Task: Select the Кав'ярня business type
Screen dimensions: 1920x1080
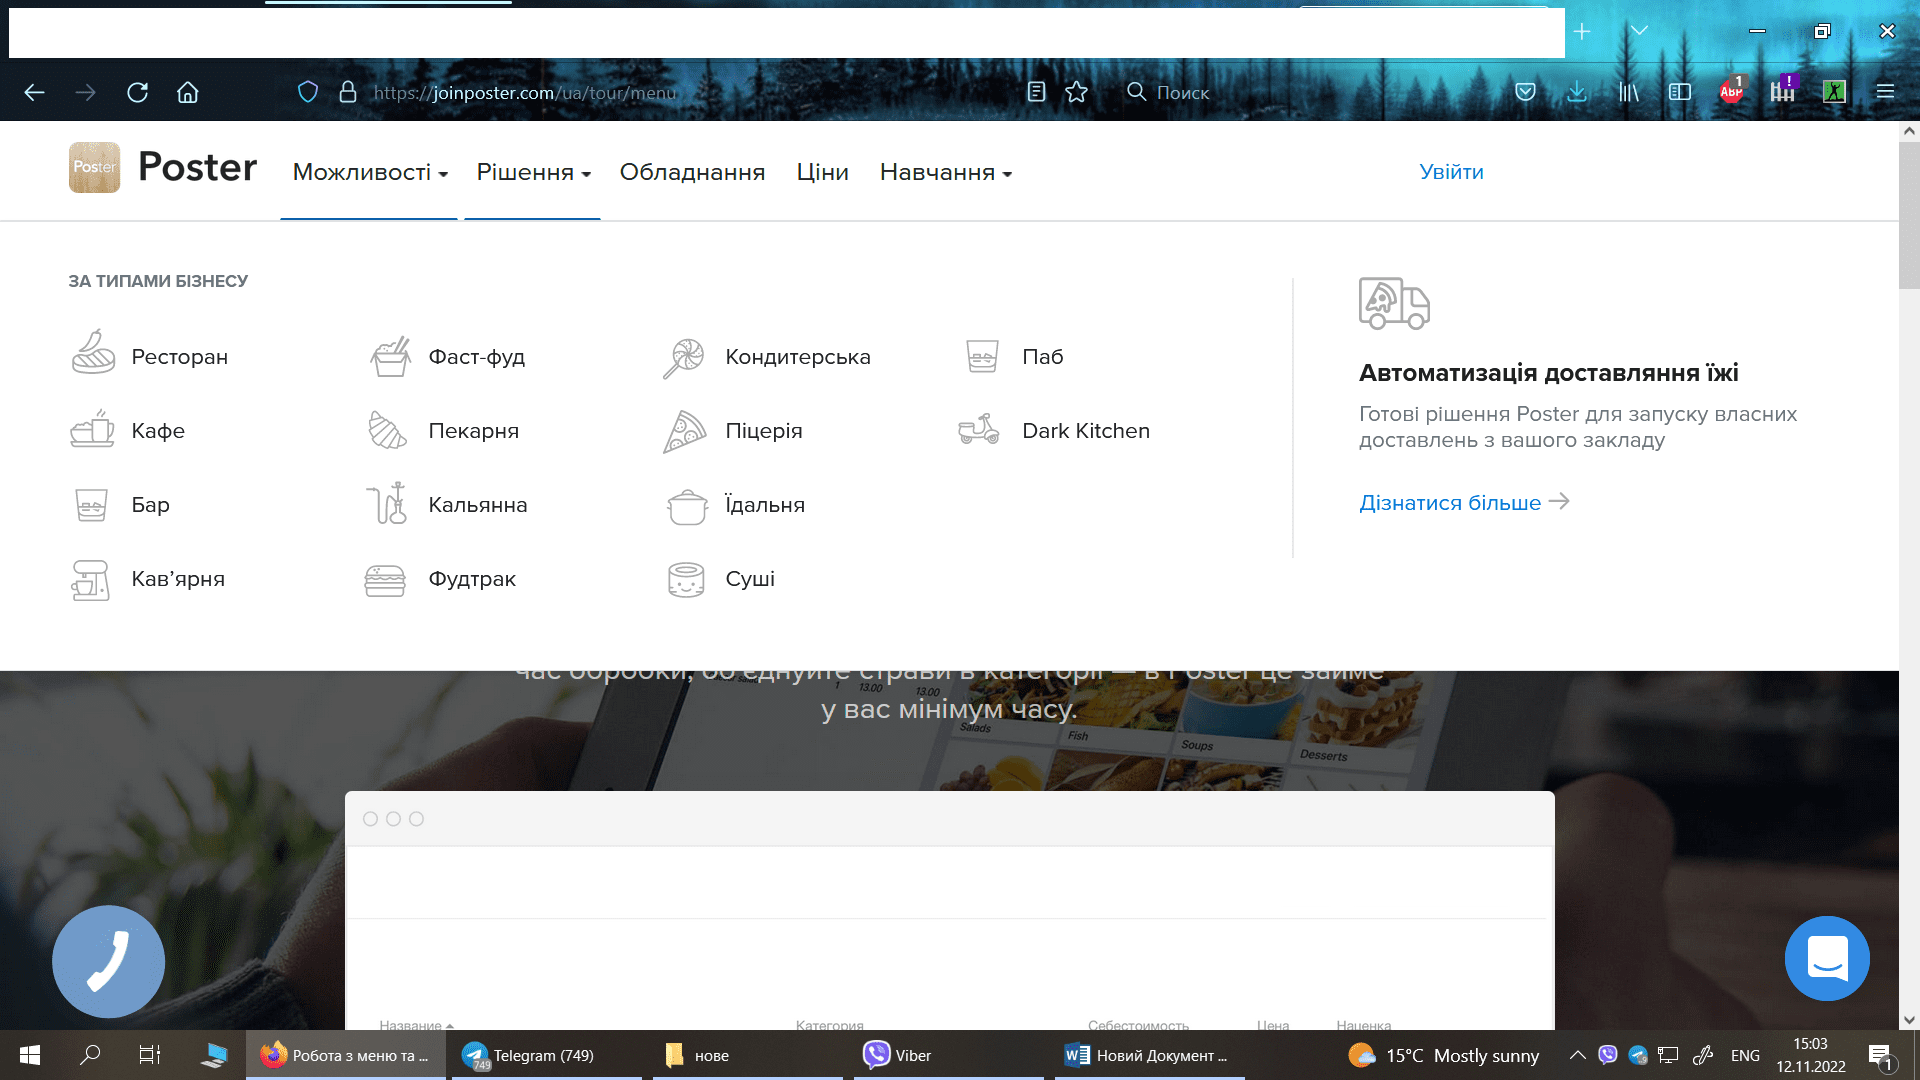Action: (x=177, y=579)
